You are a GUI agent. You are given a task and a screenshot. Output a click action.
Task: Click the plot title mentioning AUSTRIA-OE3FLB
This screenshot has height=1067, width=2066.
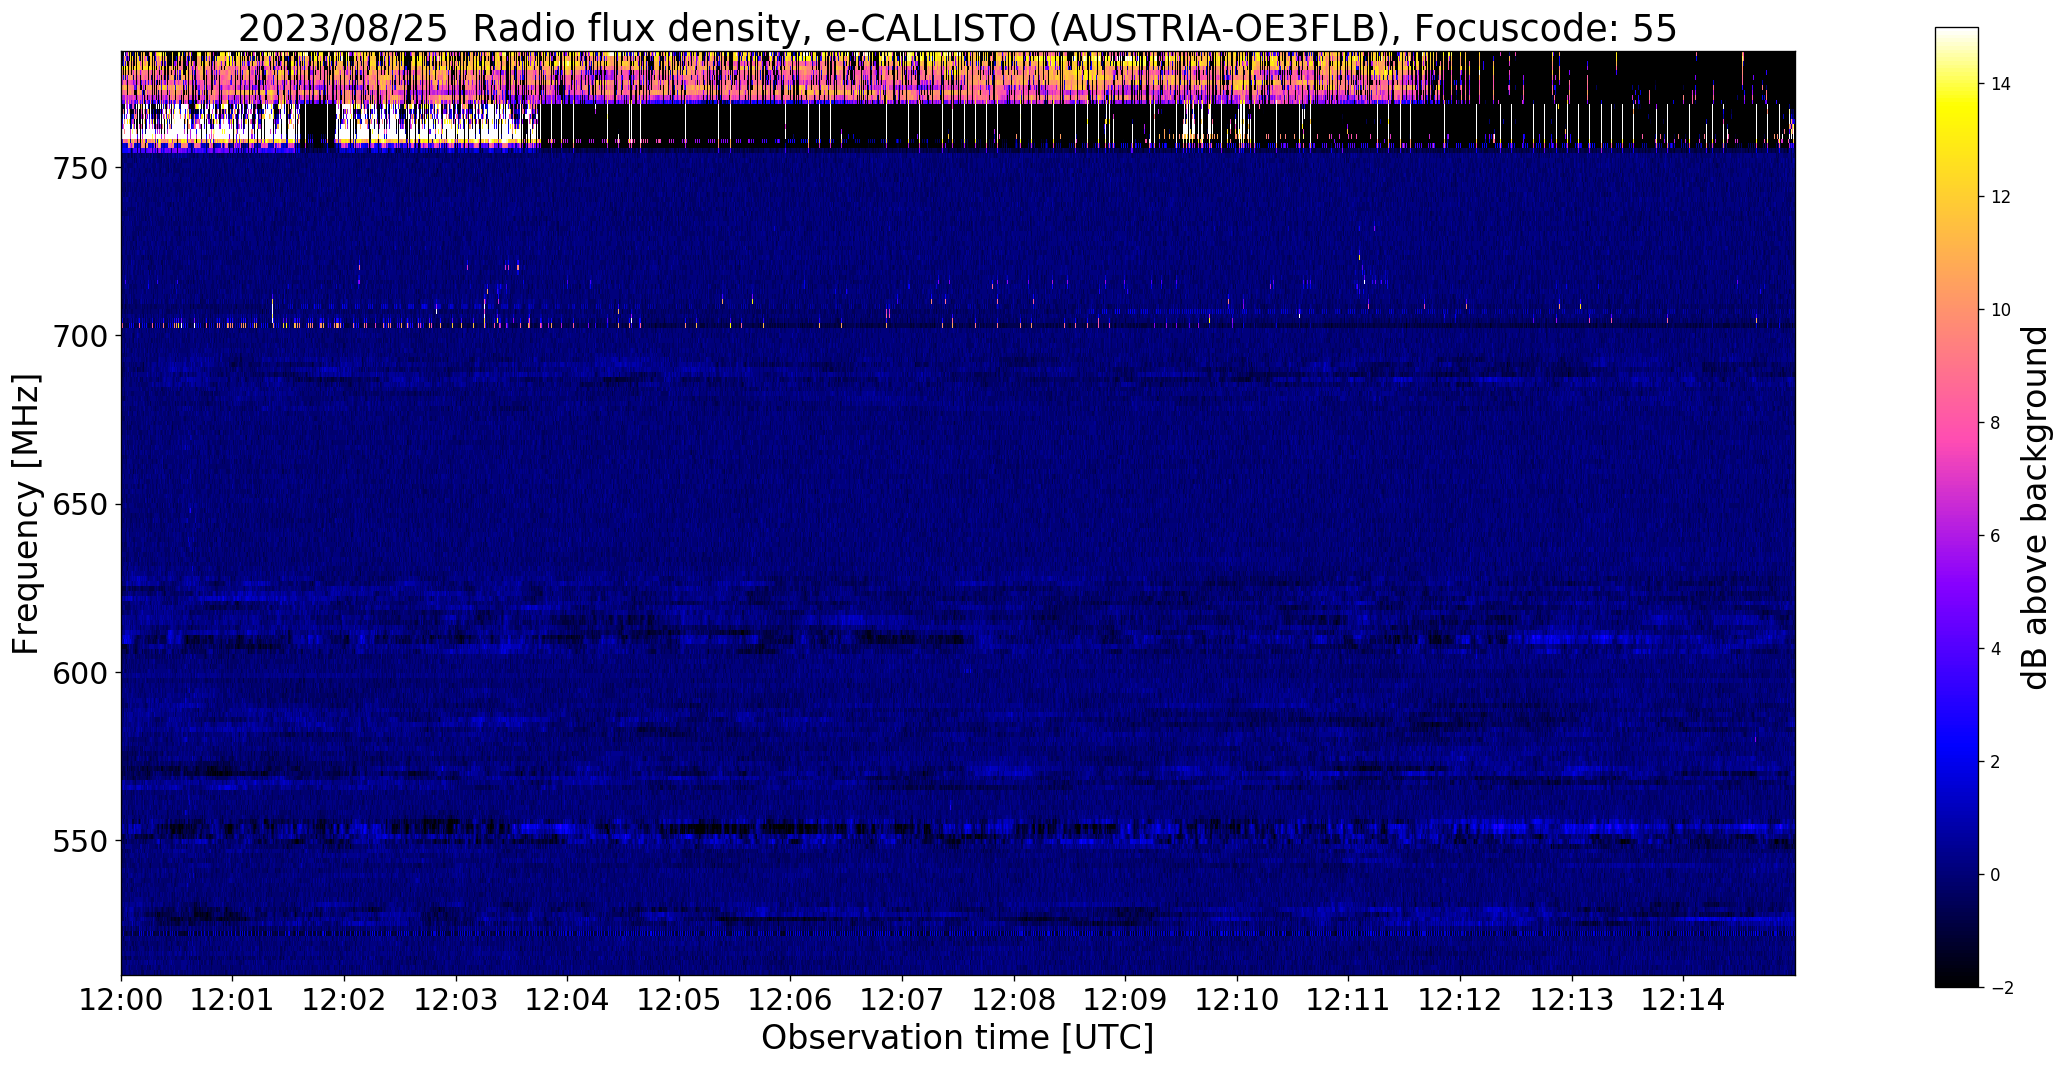[x=957, y=29]
